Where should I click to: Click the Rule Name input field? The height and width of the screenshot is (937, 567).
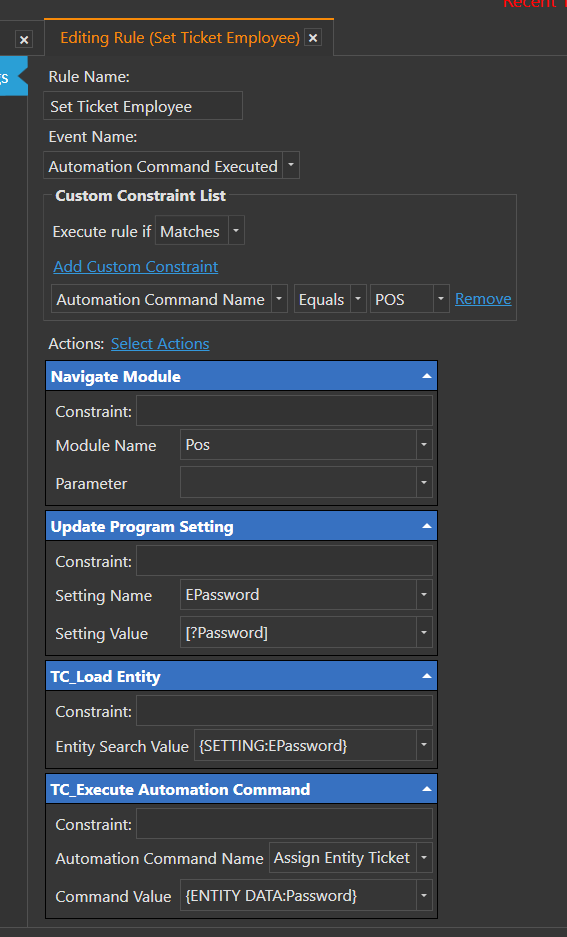143,106
